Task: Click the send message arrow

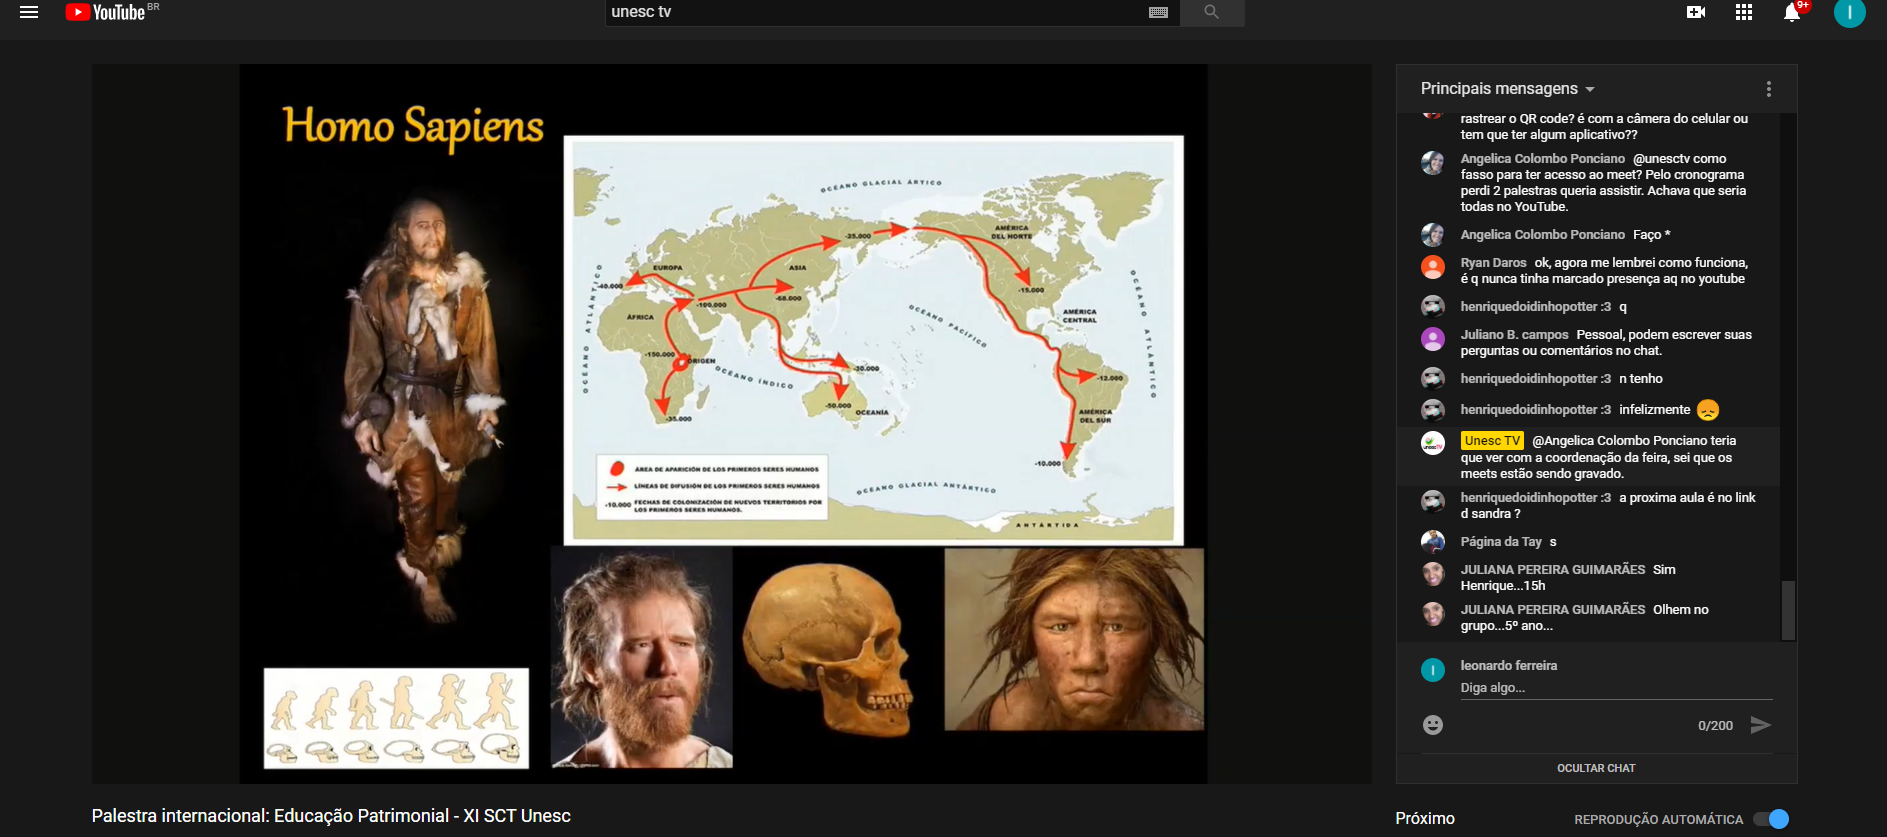Action: [x=1760, y=725]
